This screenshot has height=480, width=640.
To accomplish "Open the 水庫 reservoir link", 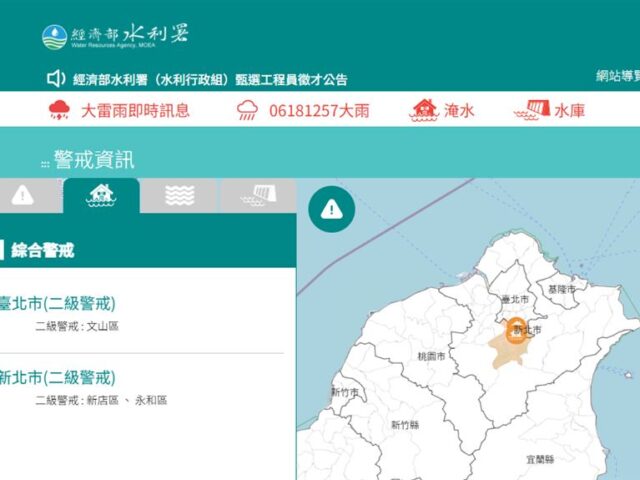I will coord(570,111).
